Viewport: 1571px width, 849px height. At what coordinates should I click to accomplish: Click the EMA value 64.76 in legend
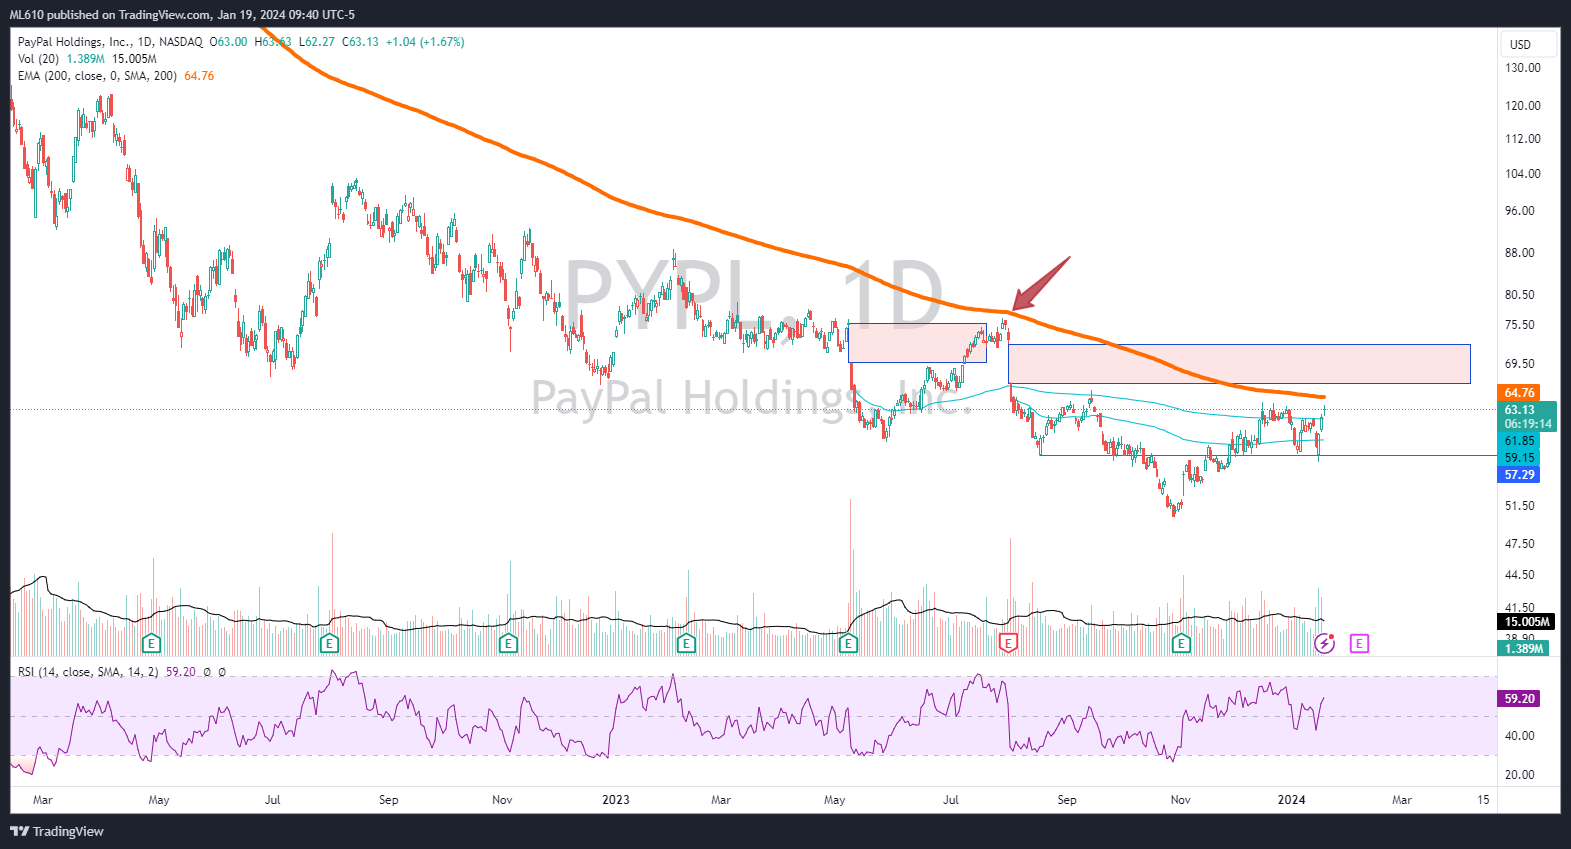pos(199,76)
